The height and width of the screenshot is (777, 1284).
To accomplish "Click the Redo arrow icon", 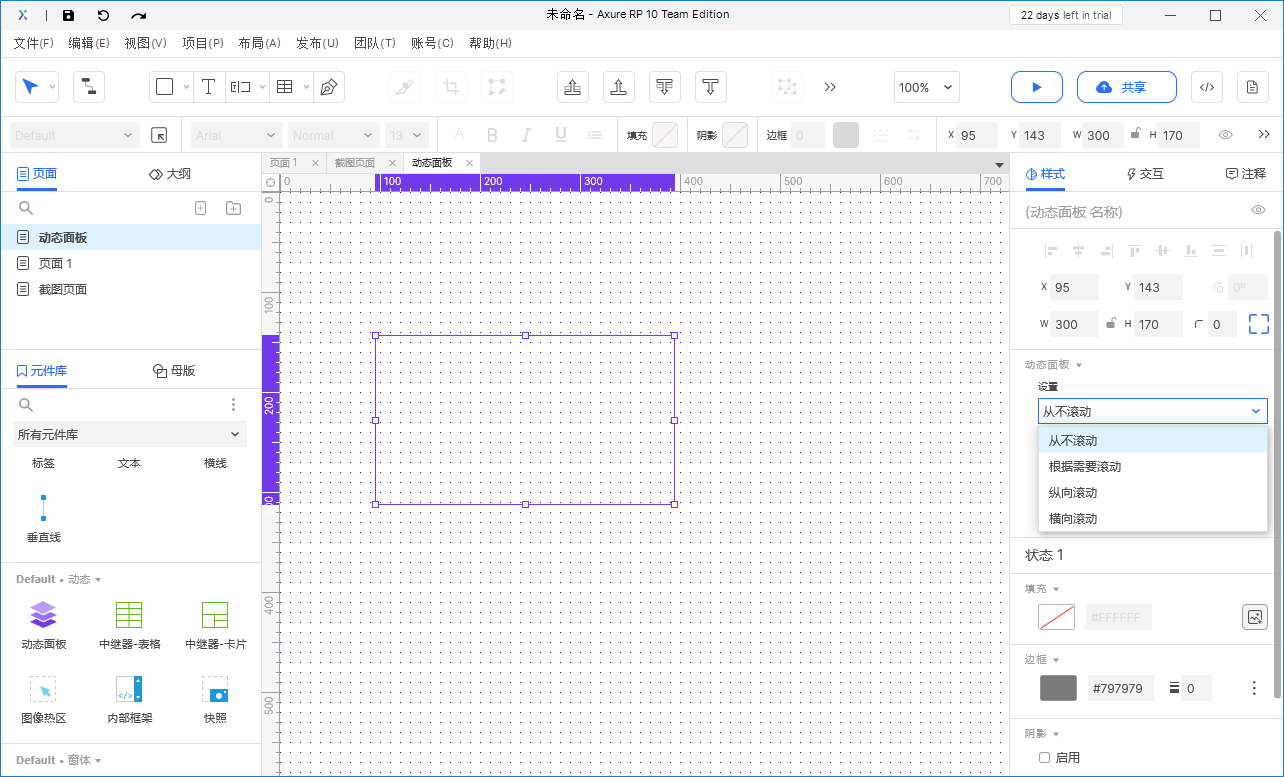I will (139, 15).
